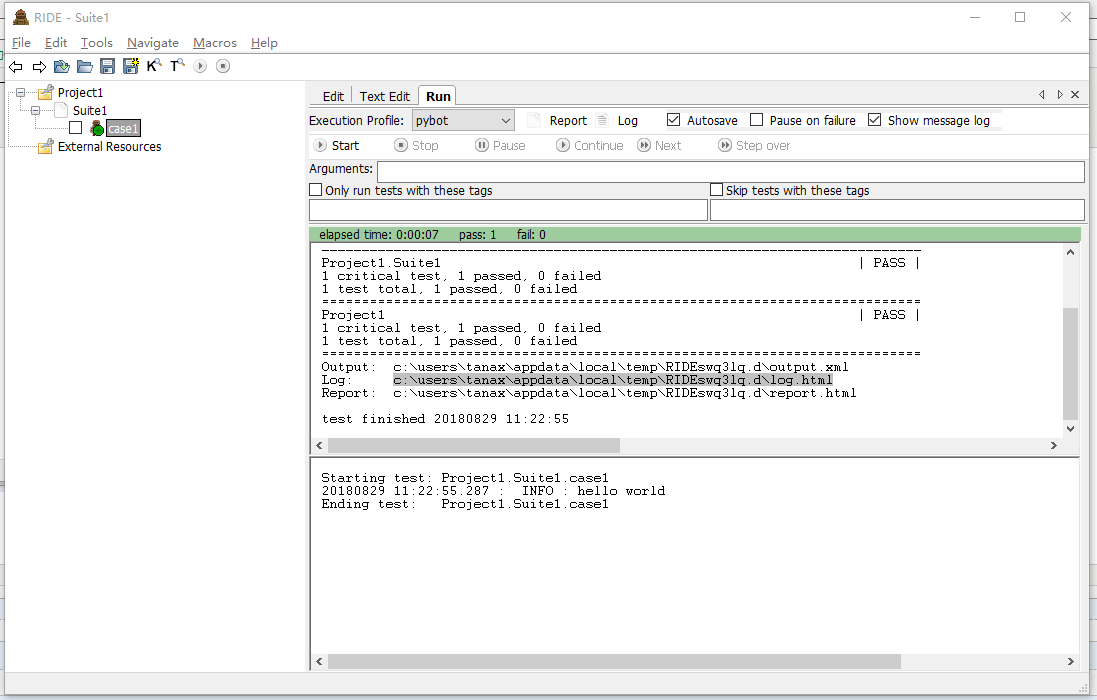The image size is (1097, 700).
Task: Open the Navigate menu
Action: tap(153, 43)
